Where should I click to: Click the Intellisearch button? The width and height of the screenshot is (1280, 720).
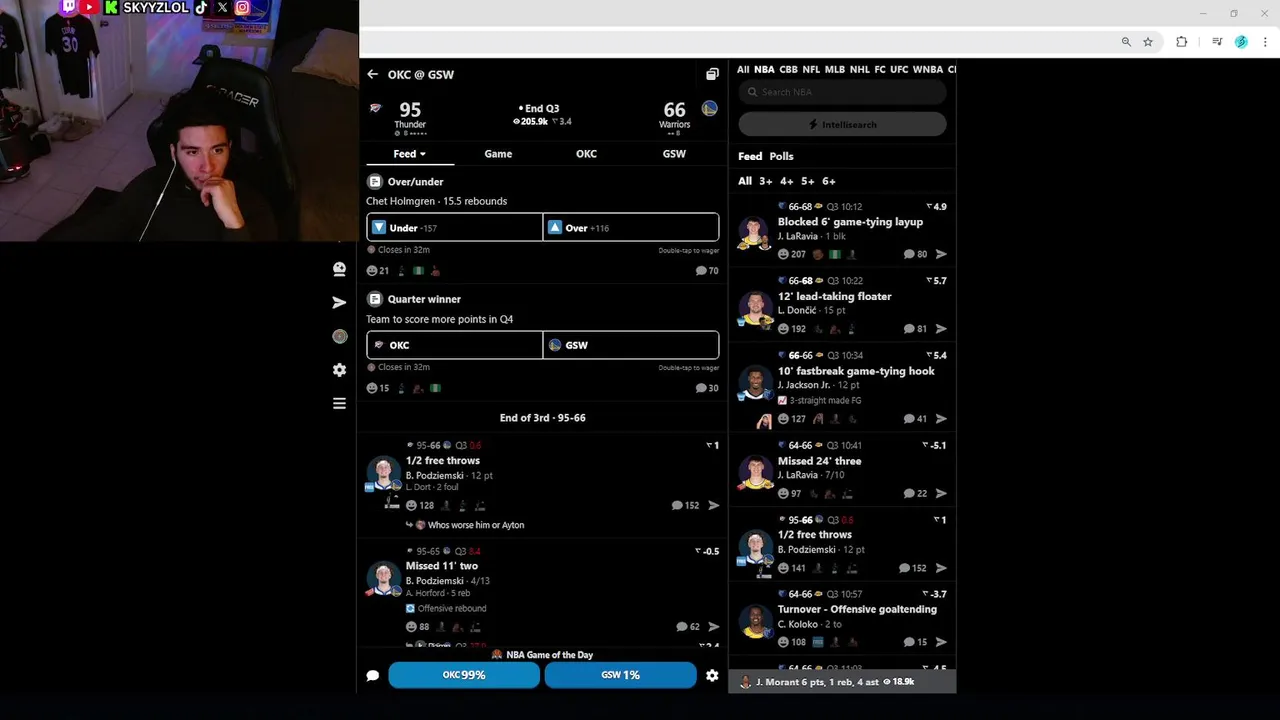point(842,125)
